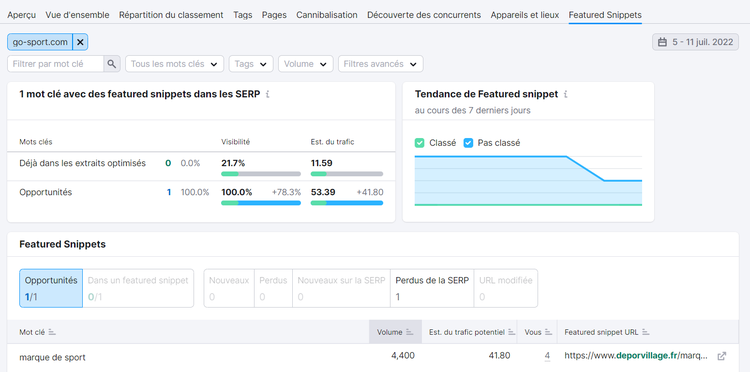The image size is (750, 372).
Task: Switch to the Aperçu tab
Action: coord(22,15)
